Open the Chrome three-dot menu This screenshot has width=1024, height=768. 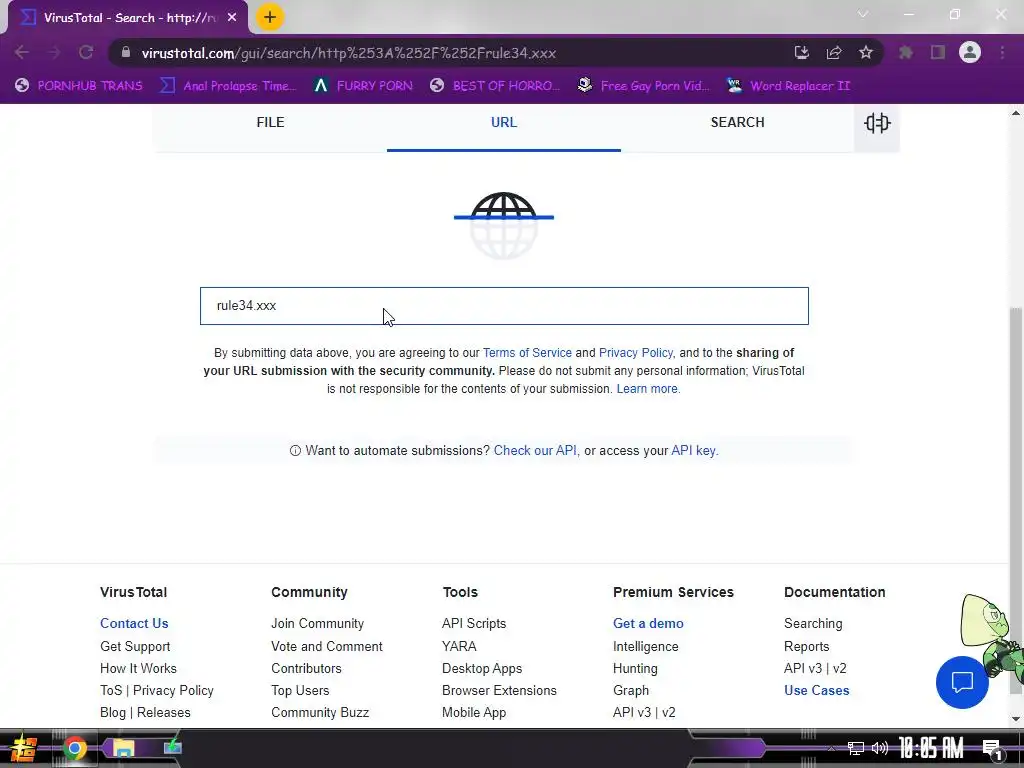(1002, 53)
